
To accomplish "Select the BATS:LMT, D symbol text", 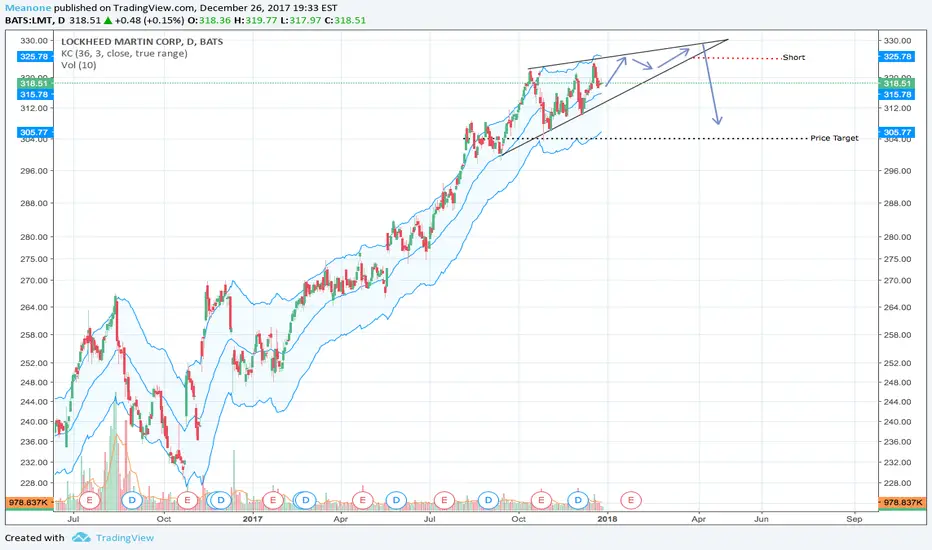I will coord(35,20).
